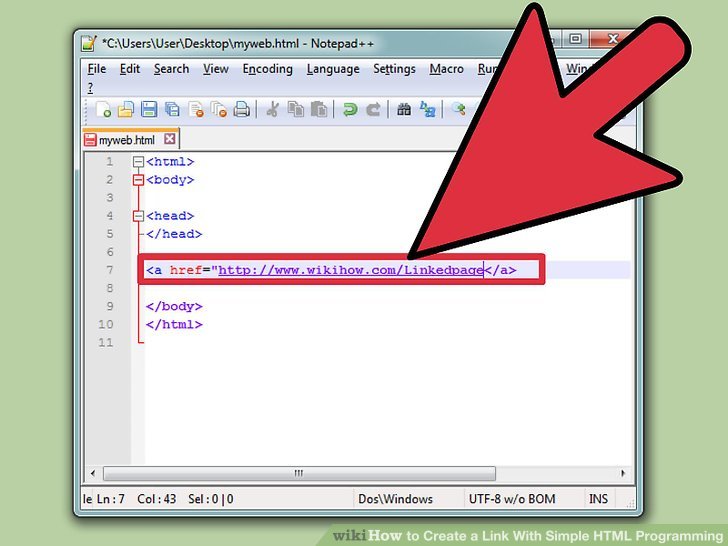The width and height of the screenshot is (728, 546).
Task: Click the wikihow.com URL in line 7
Action: click(350, 270)
